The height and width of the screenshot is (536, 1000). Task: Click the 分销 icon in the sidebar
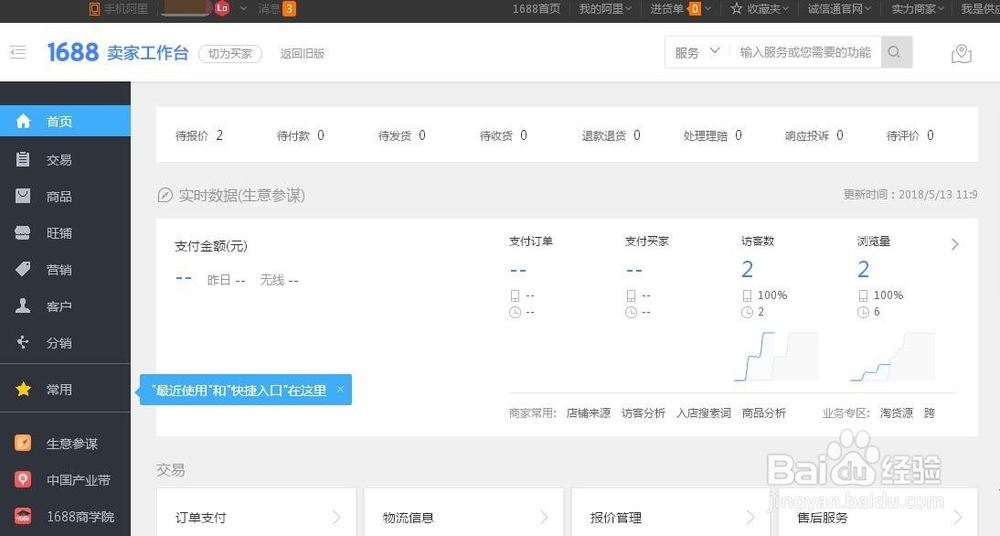coord(23,343)
